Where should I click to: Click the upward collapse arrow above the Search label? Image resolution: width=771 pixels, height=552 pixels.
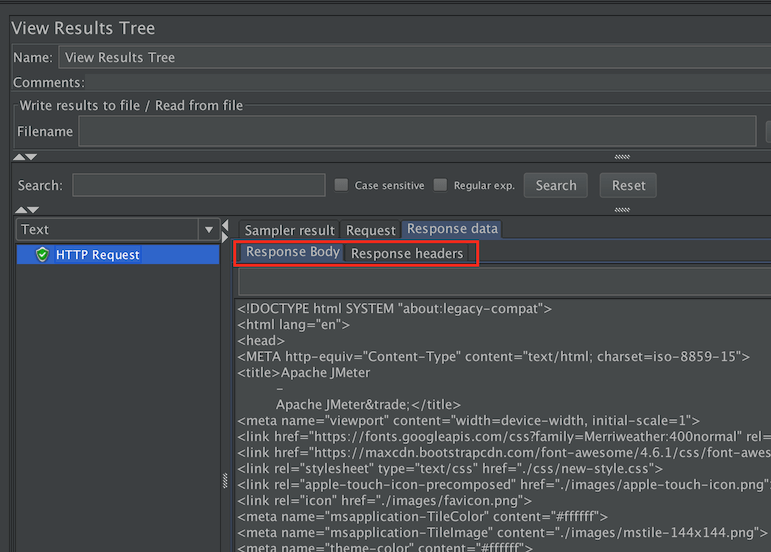19,157
